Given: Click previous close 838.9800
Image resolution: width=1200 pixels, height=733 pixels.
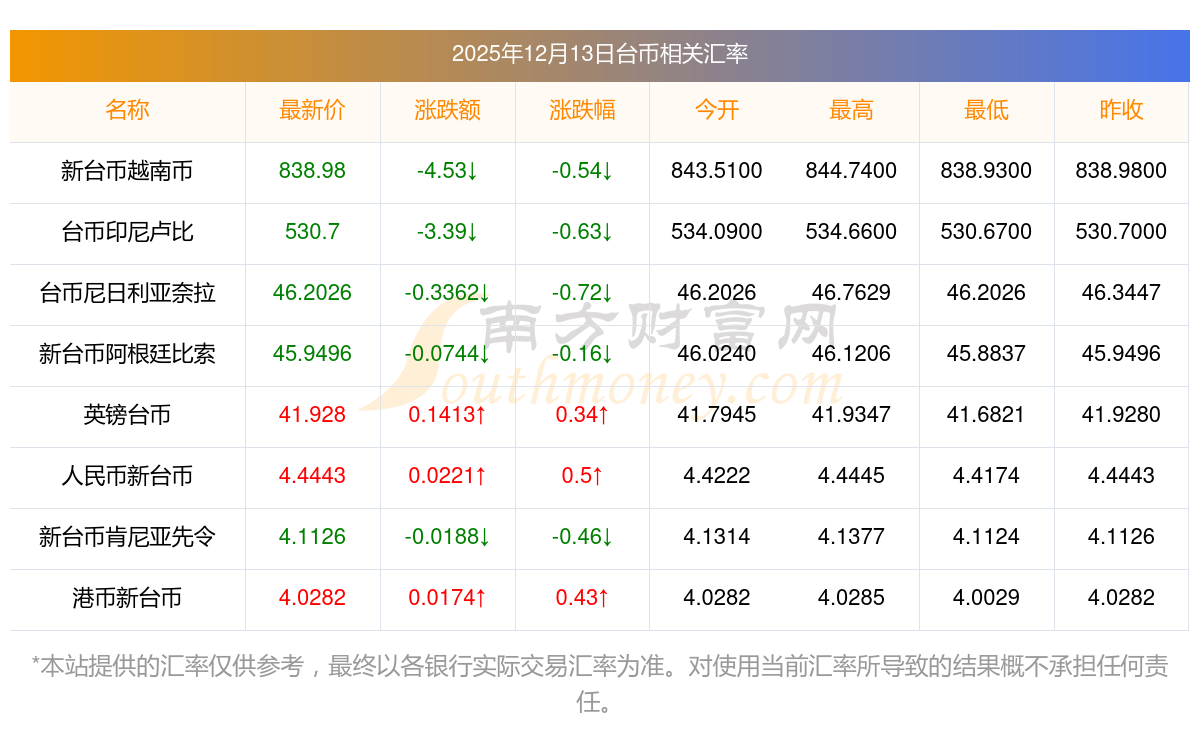Looking at the screenshot, I should 1121,171.
